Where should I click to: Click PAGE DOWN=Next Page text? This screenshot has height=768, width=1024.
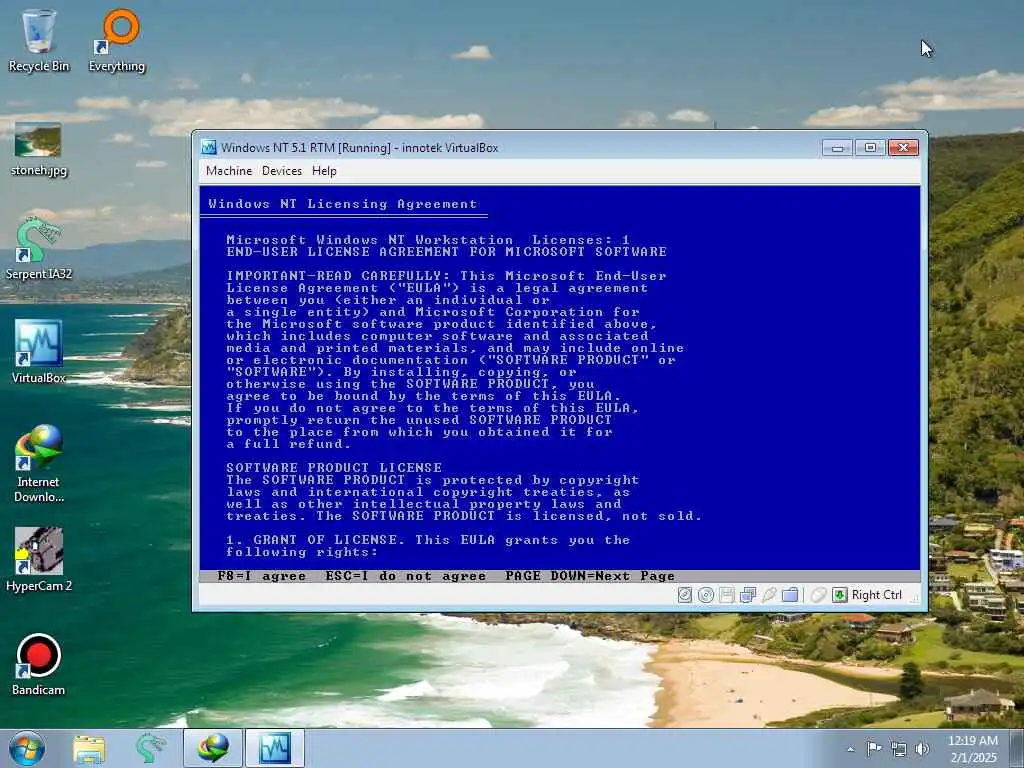click(590, 576)
